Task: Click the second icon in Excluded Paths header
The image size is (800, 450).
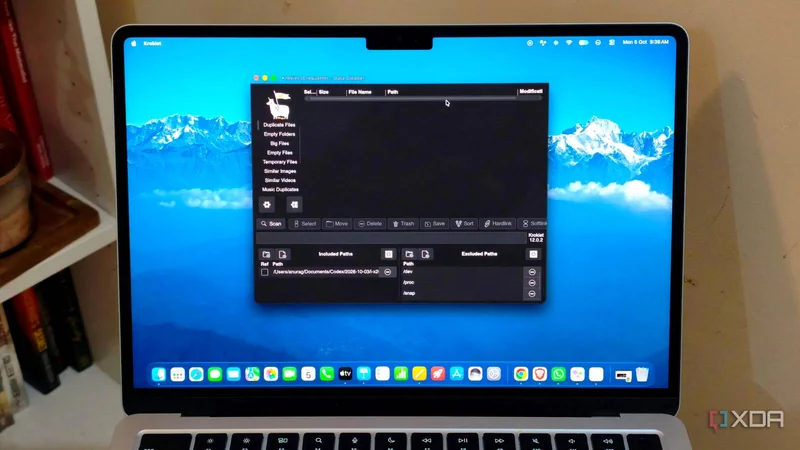Action: [x=426, y=254]
